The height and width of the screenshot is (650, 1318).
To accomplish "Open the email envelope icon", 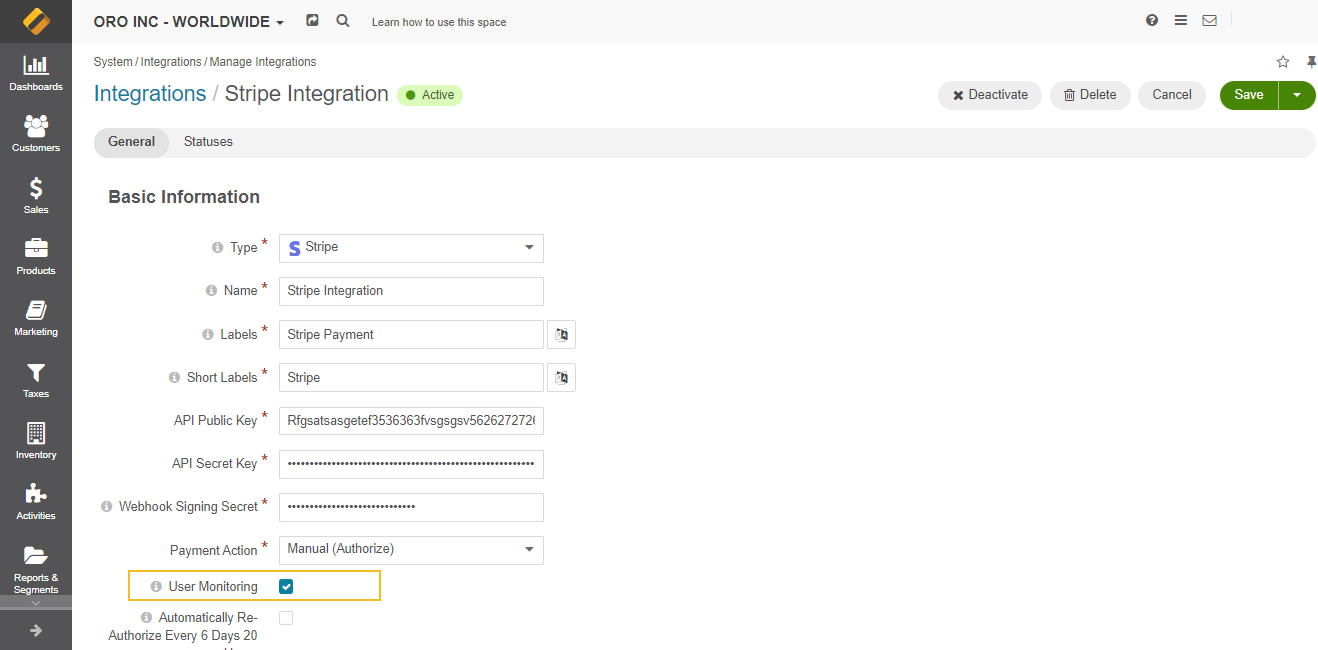I will 1210,20.
